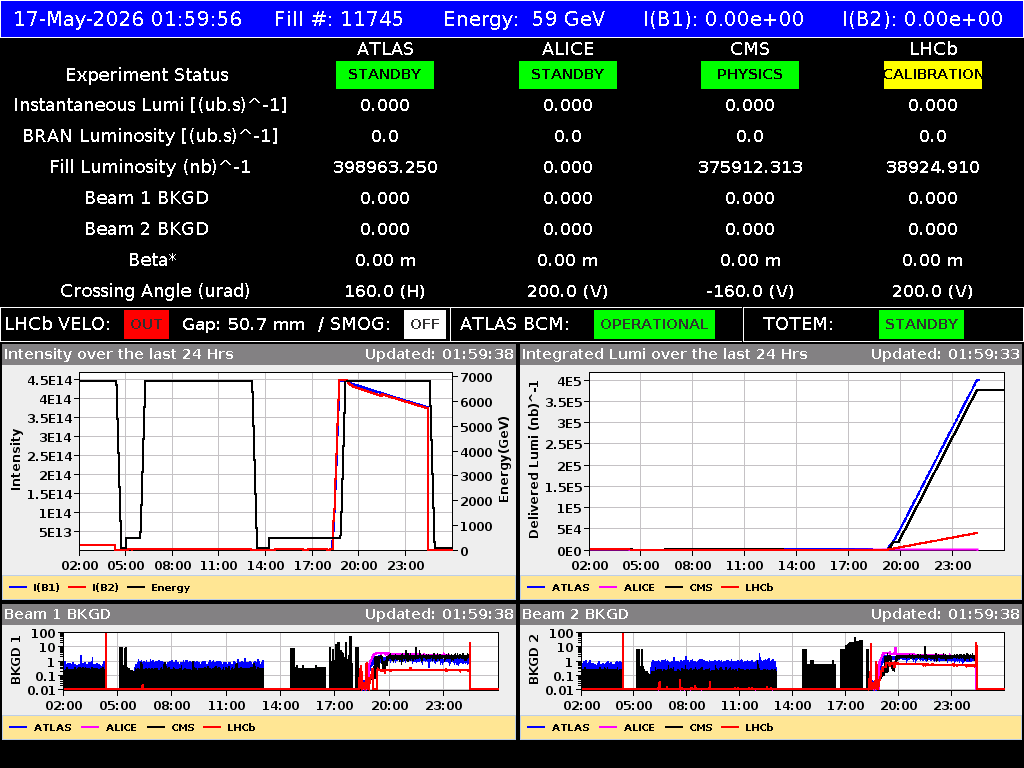Viewport: 1024px width, 768px height.
Task: Click the BRAN Luminosity row label
Action: (150, 136)
